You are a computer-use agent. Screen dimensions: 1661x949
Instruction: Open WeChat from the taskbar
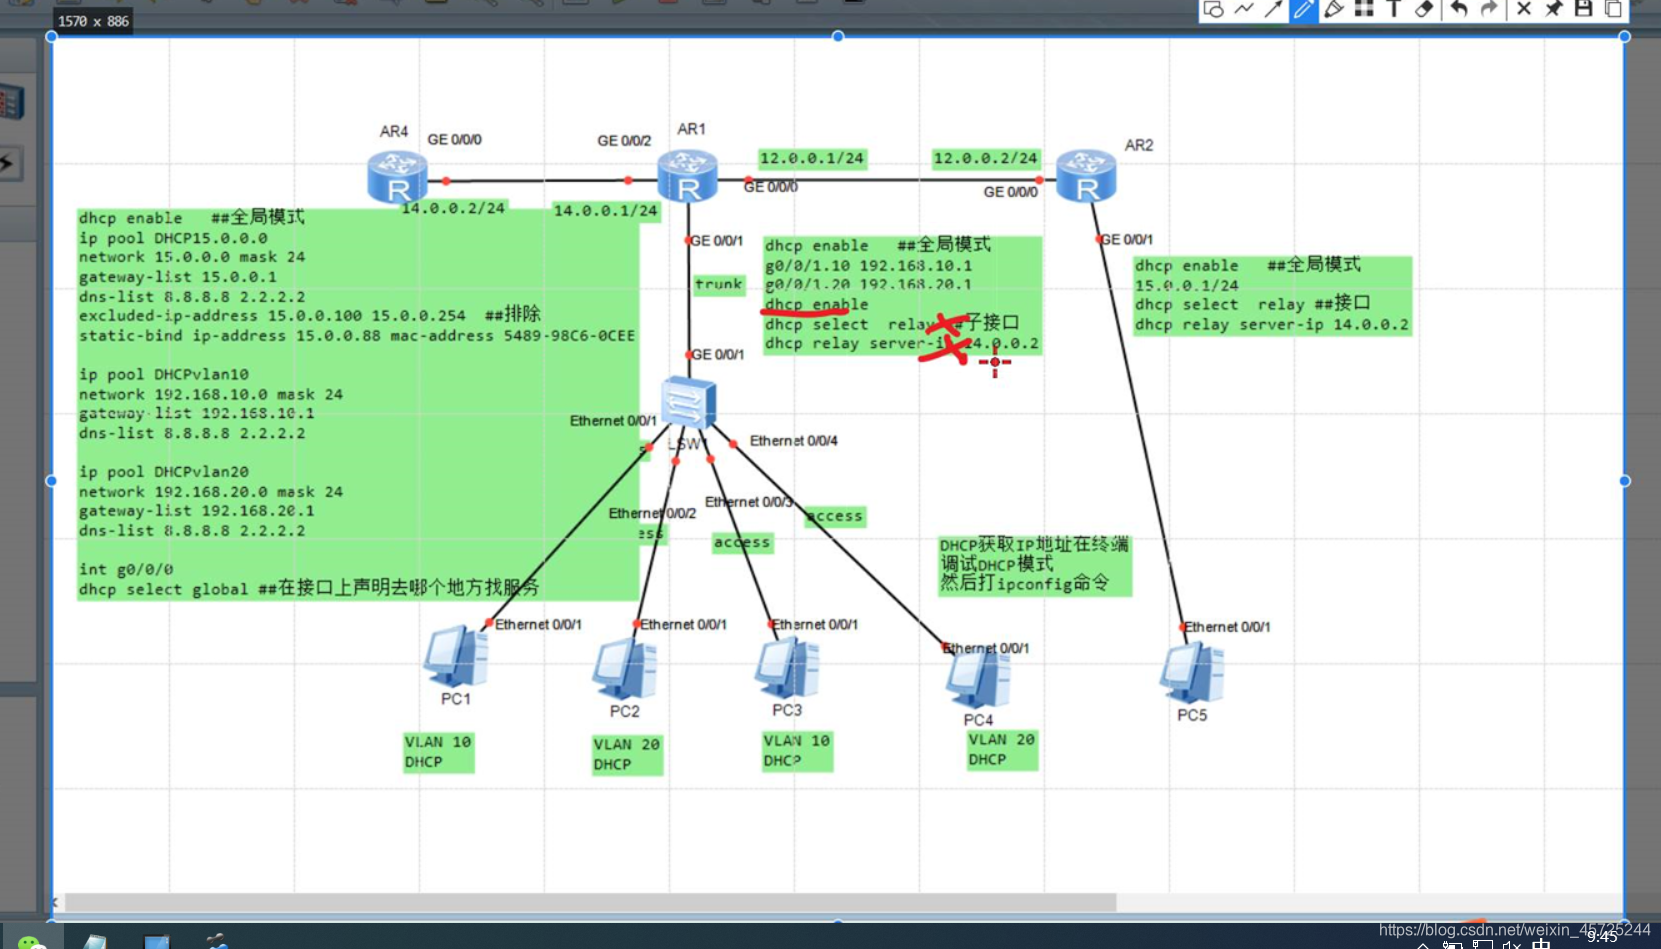tap(31, 942)
